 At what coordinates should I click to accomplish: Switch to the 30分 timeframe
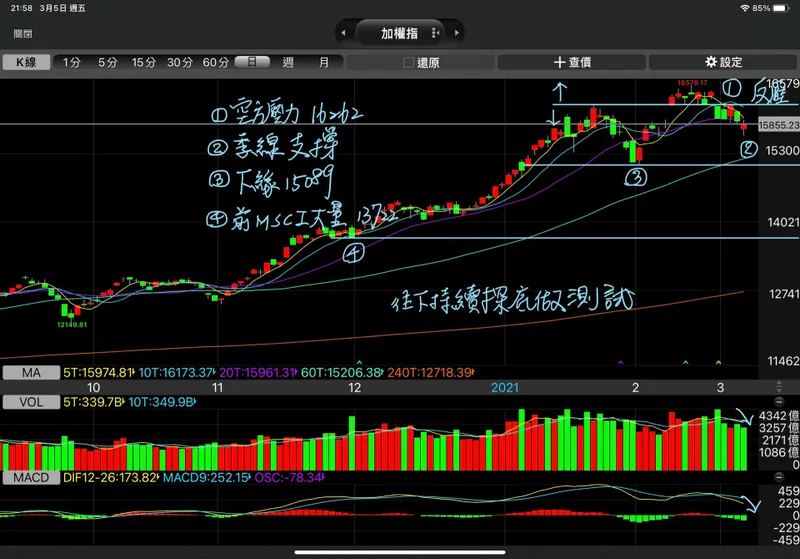pyautogui.click(x=180, y=62)
